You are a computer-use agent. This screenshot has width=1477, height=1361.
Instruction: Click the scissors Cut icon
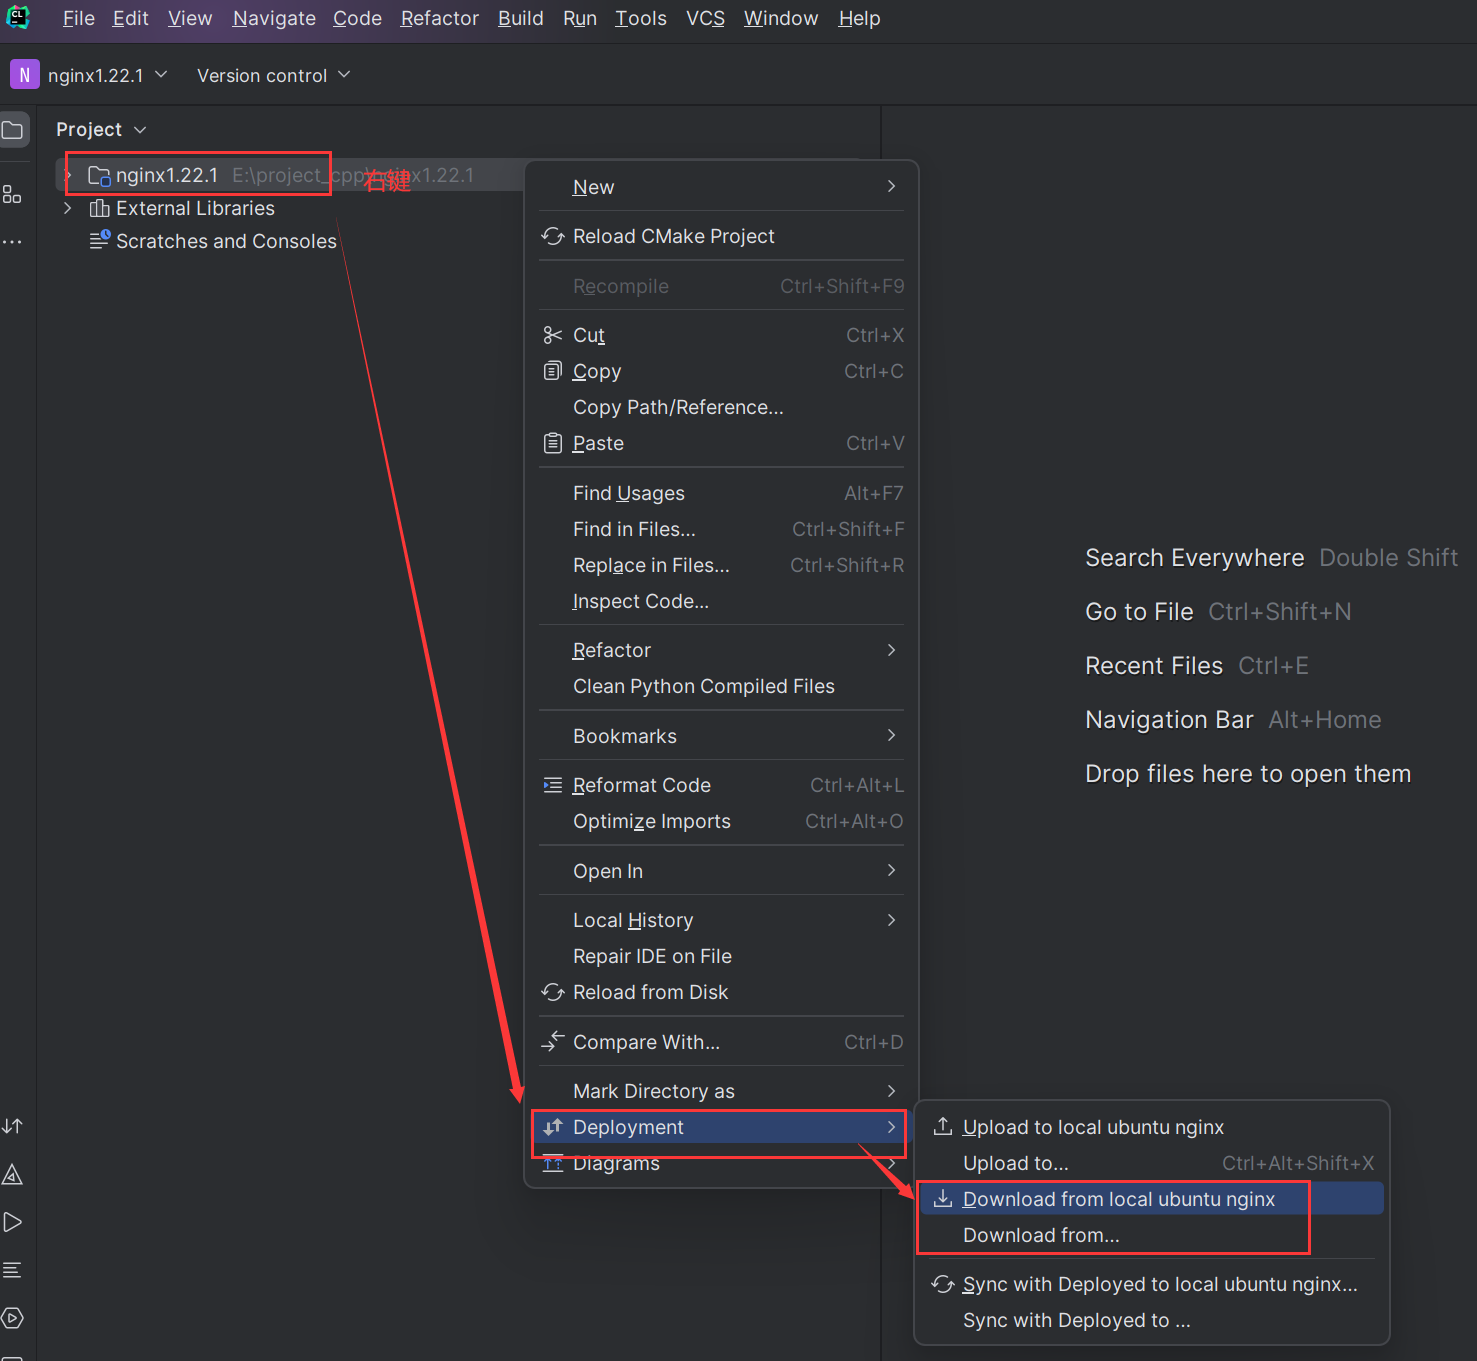tap(553, 335)
